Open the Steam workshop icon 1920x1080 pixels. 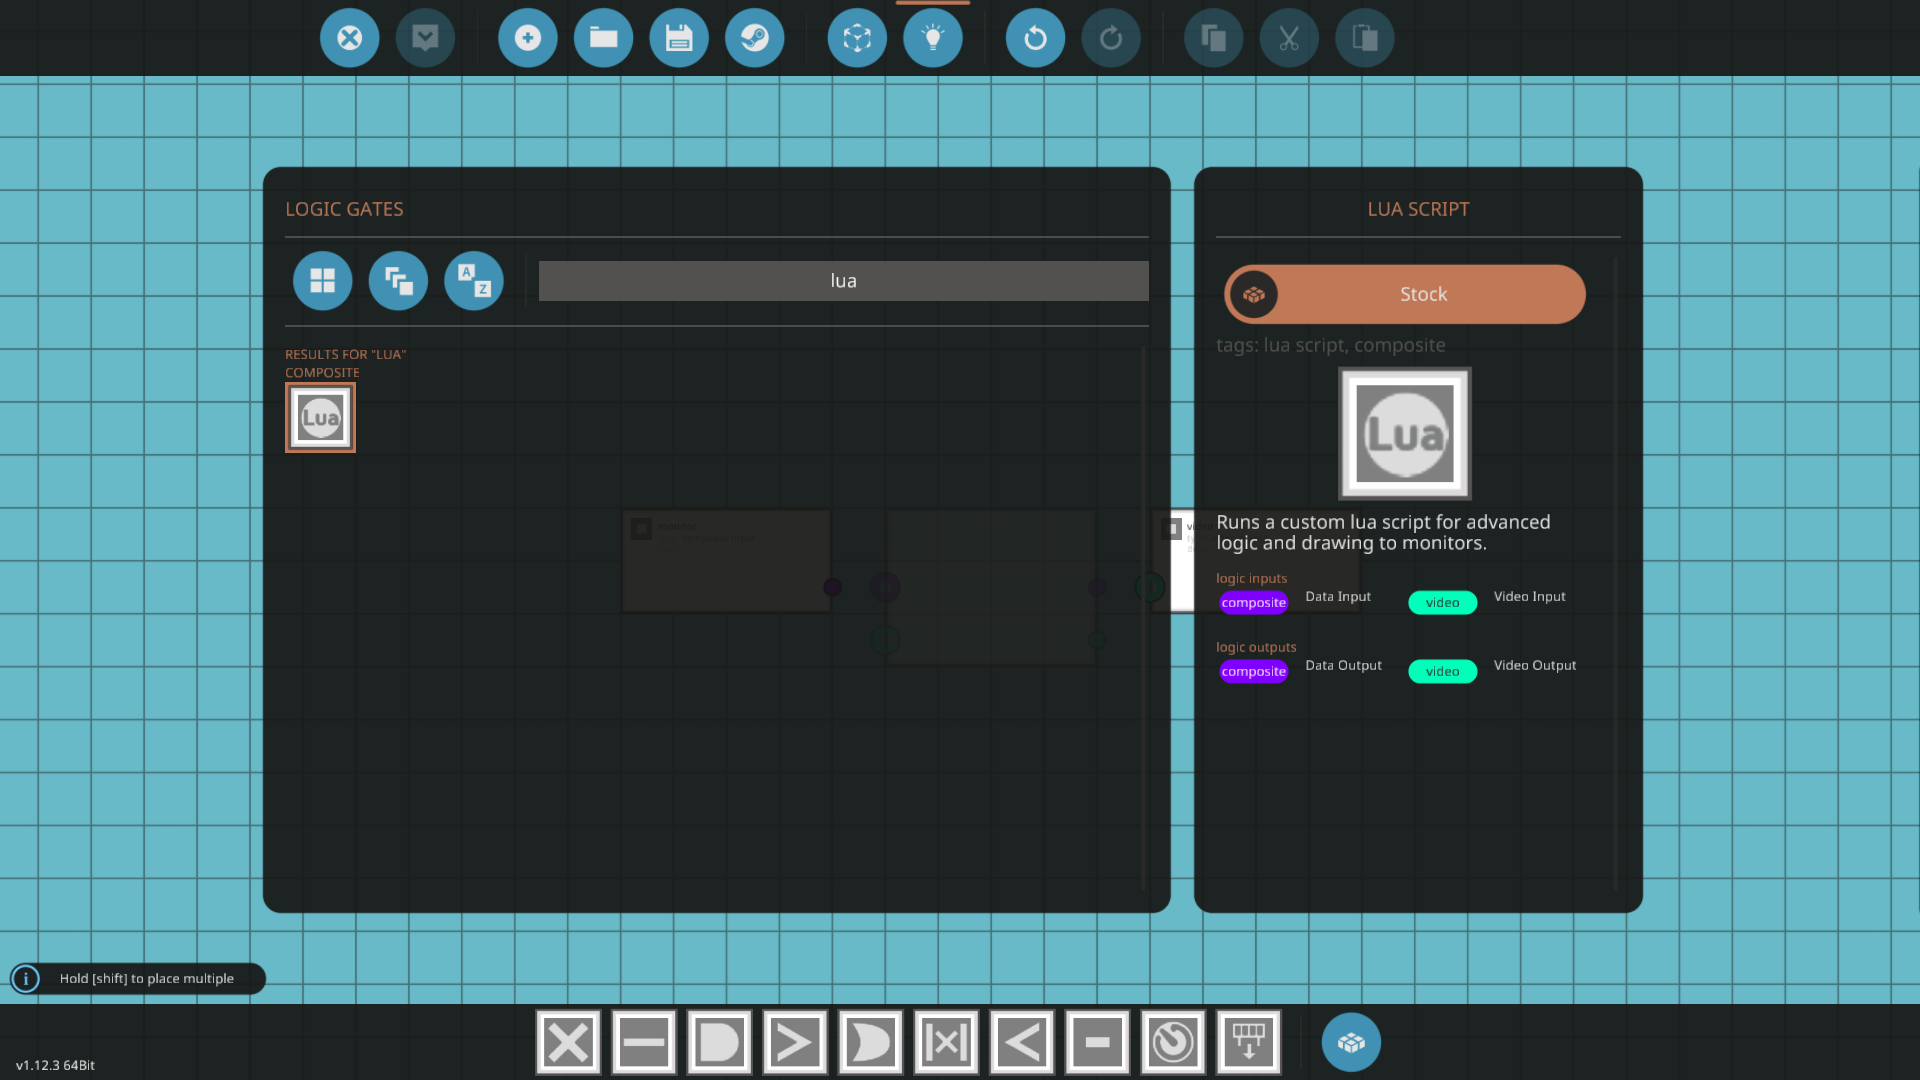click(x=754, y=38)
